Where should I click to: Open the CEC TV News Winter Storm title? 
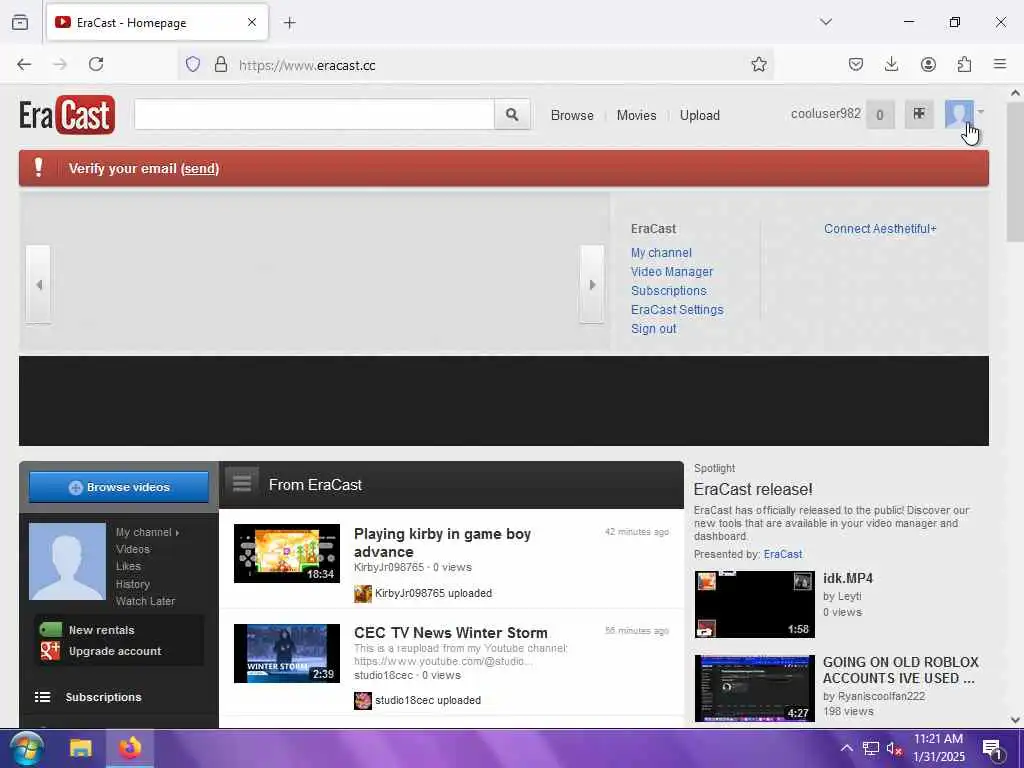(451, 633)
